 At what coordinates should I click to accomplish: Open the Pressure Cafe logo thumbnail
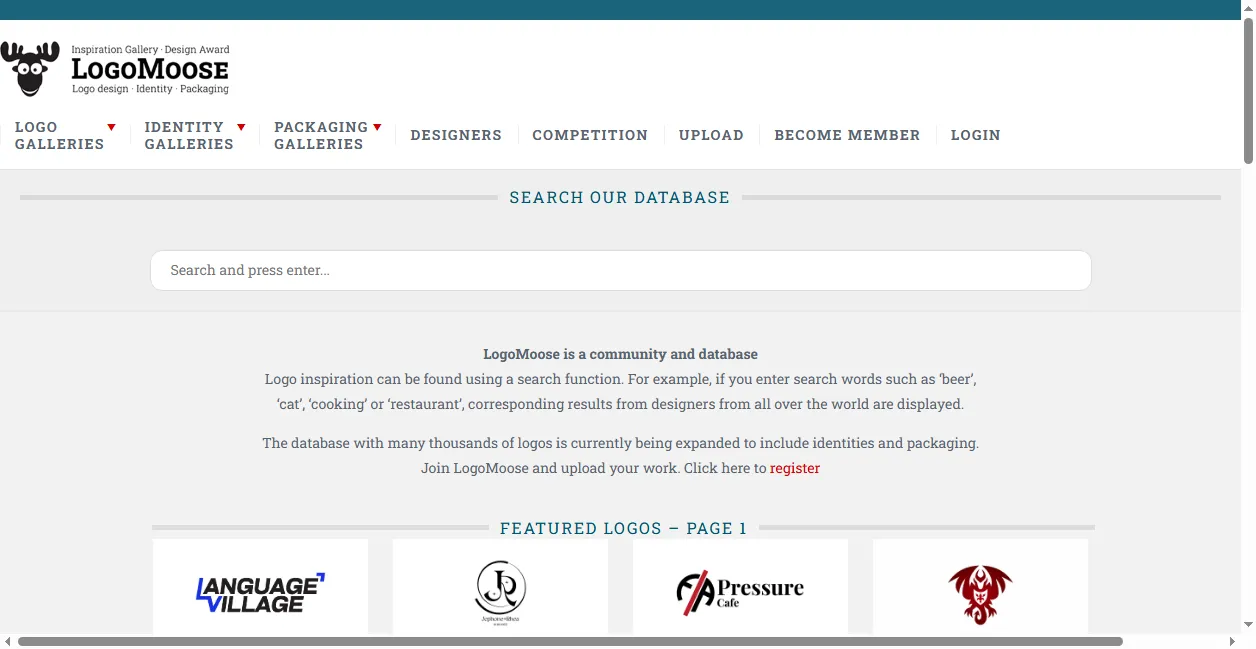coord(740,592)
